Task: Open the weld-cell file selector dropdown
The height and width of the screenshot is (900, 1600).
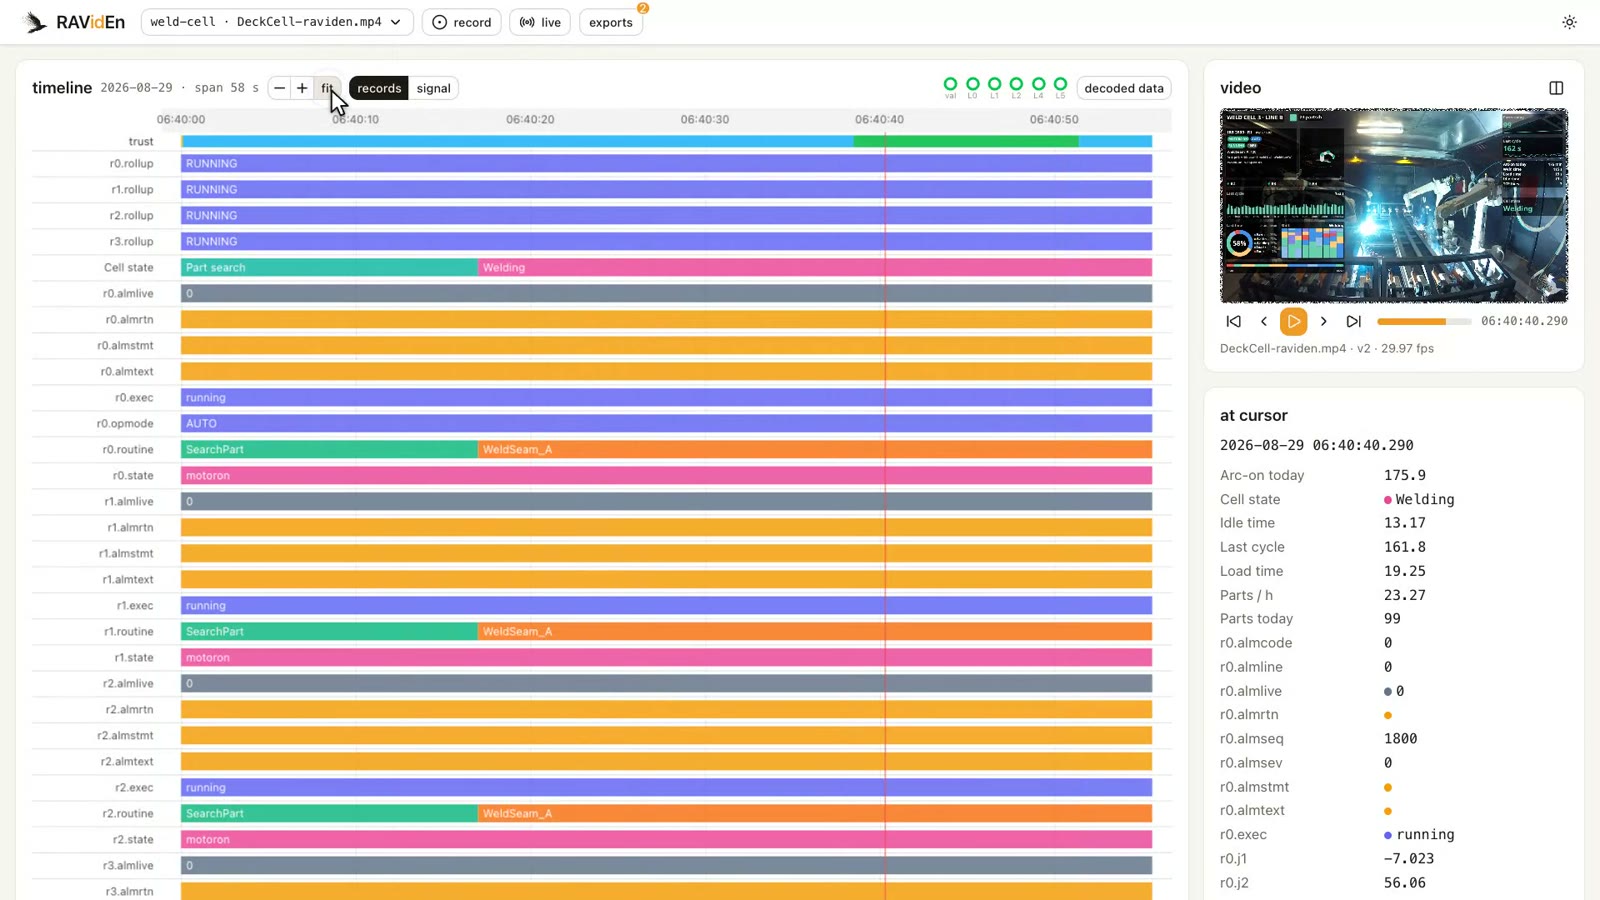Action: tap(277, 22)
